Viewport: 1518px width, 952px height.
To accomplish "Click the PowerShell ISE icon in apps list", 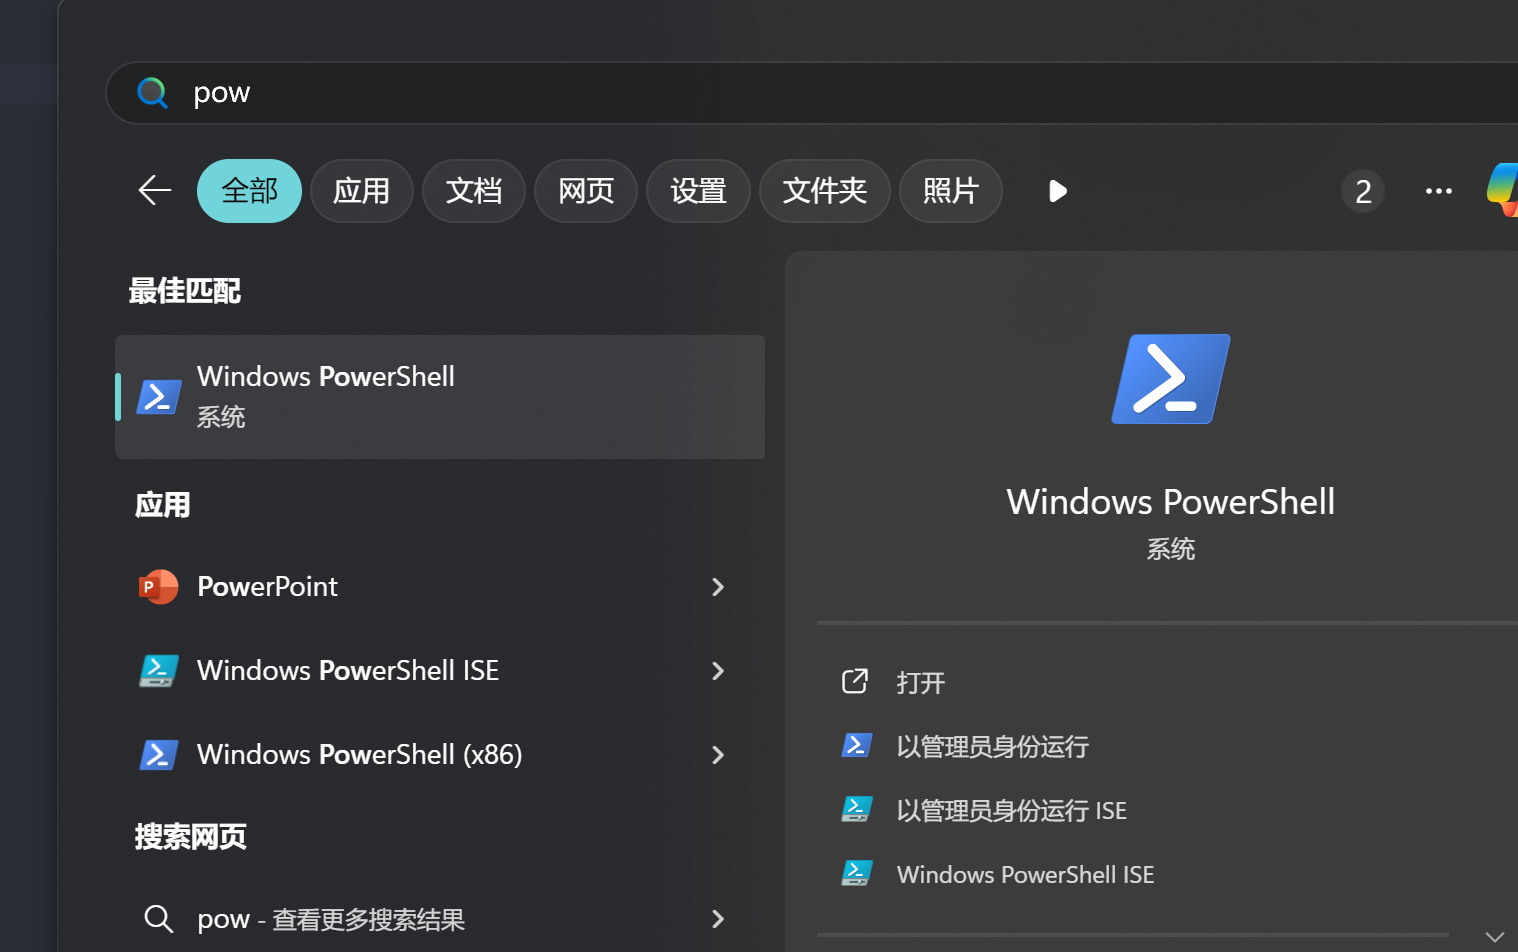I will (158, 671).
